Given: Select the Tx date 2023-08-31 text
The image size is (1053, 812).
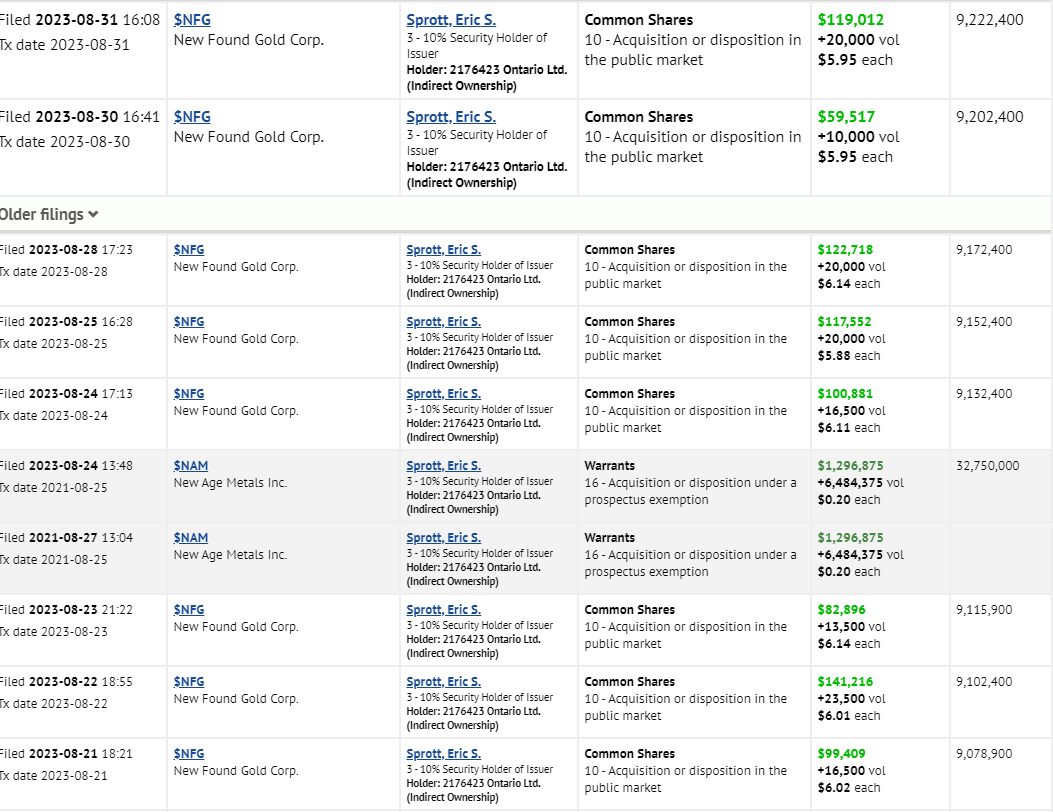Looking at the screenshot, I should pyautogui.click(x=64, y=45).
